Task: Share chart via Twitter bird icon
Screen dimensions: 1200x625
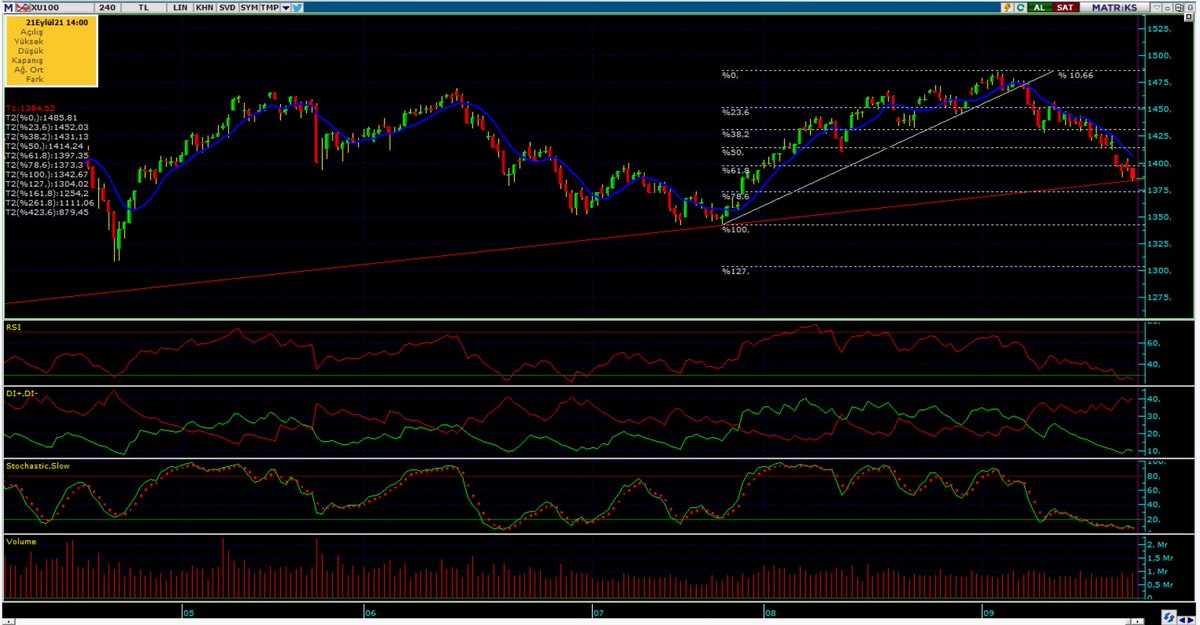Action: (x=297, y=7)
